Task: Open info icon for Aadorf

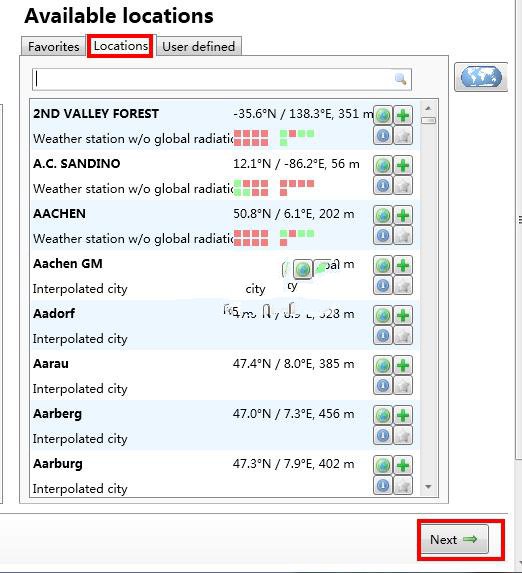Action: coord(383,335)
